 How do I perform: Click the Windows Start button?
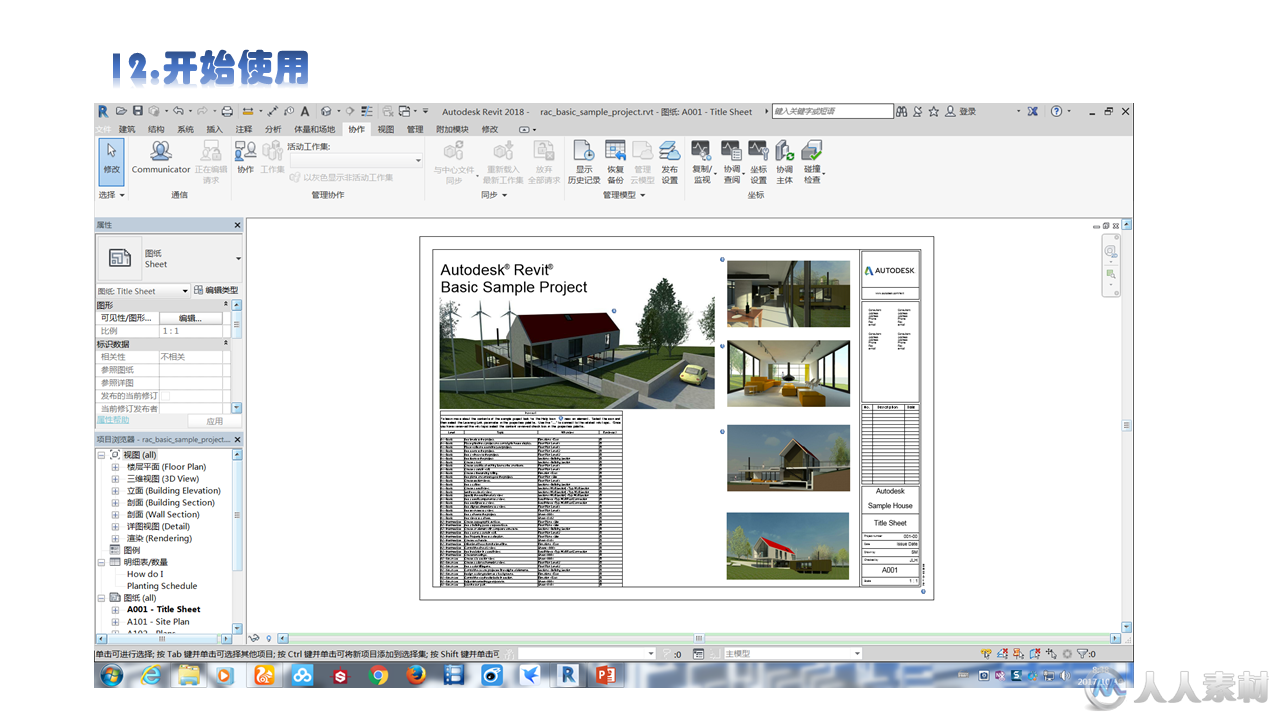[111, 676]
